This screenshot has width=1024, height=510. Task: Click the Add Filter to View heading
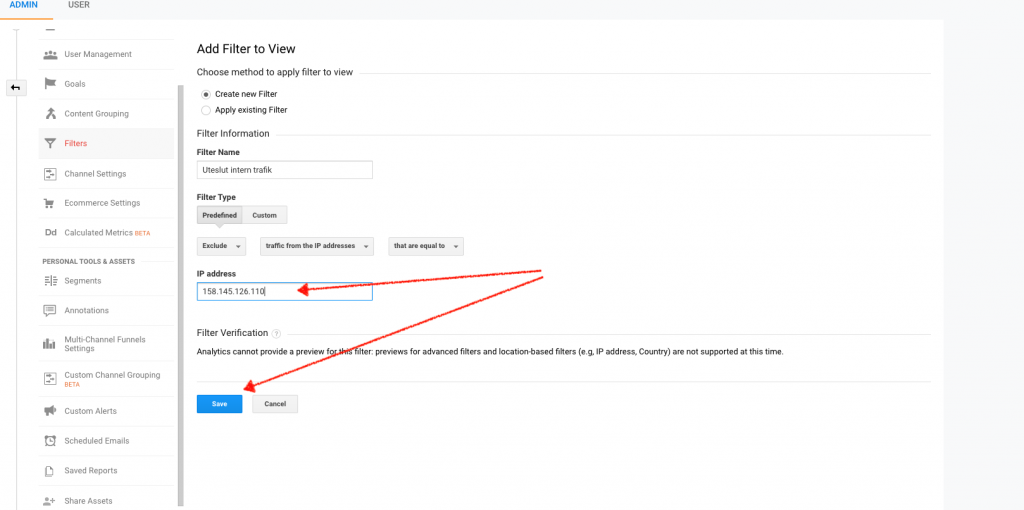[246, 49]
